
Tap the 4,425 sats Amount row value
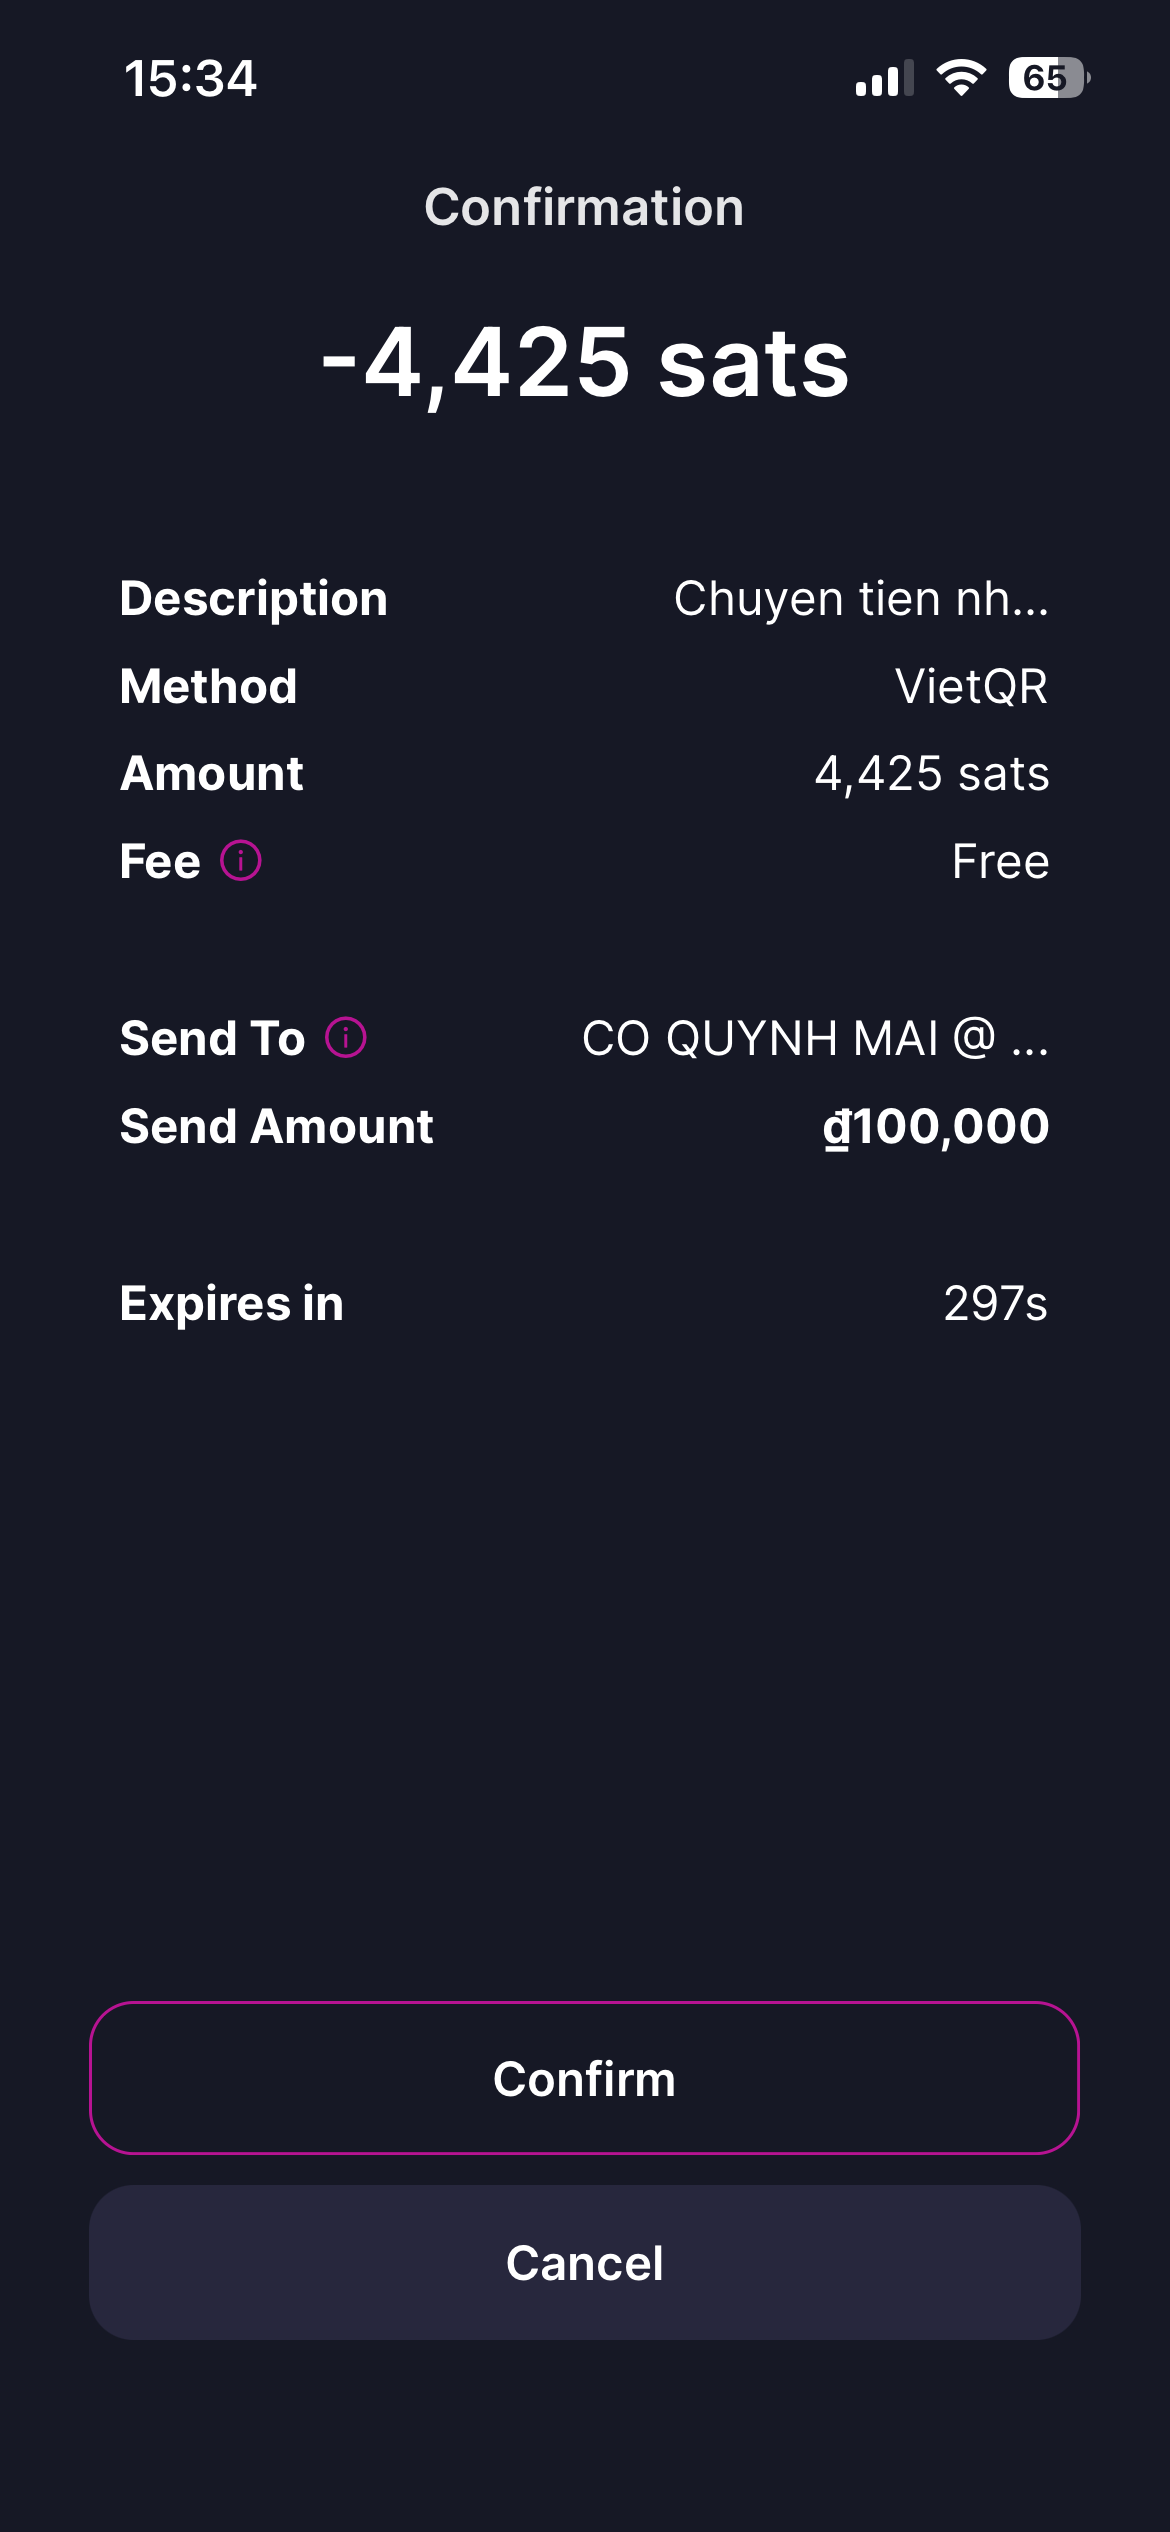click(932, 774)
